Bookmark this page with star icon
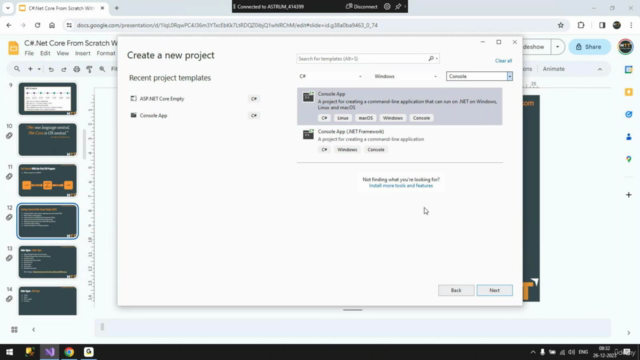Viewport: 640px width, 360px height. 560,25
